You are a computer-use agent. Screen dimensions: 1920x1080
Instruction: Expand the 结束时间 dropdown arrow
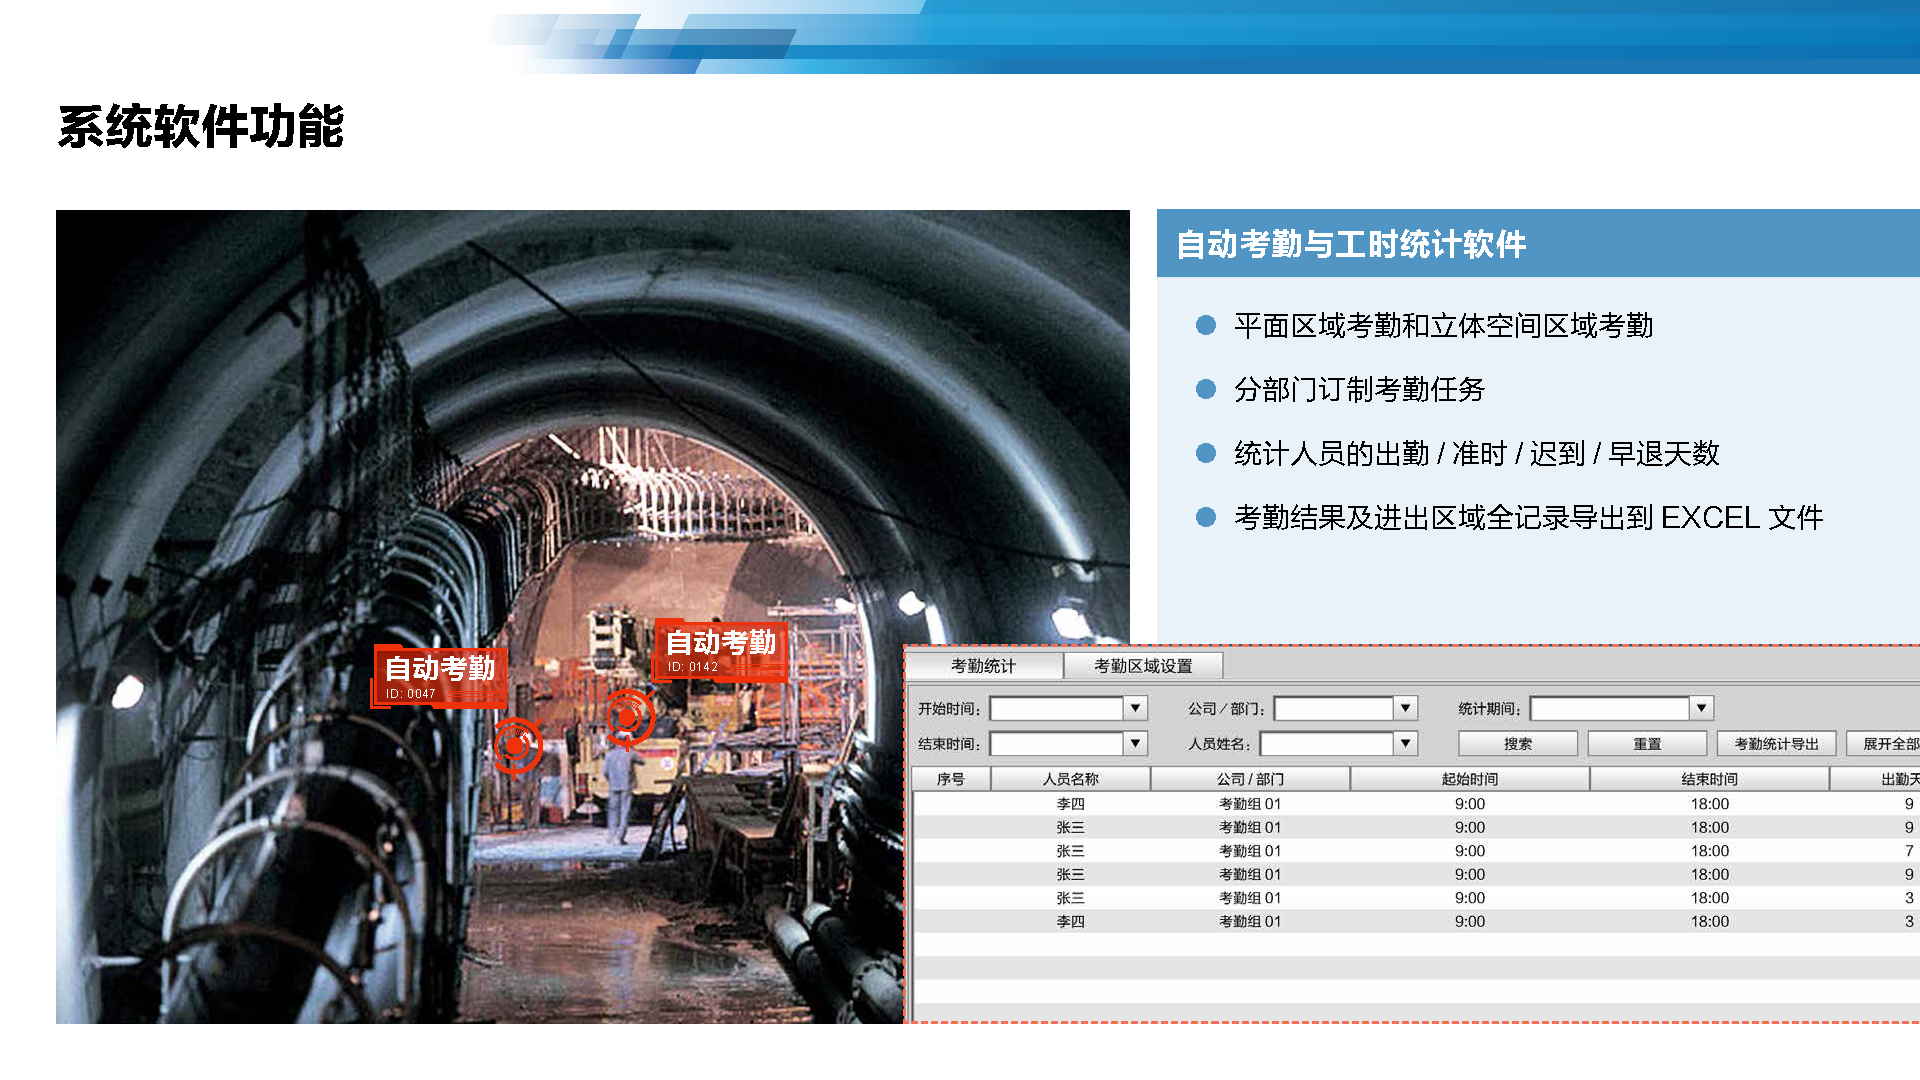pos(1135,743)
